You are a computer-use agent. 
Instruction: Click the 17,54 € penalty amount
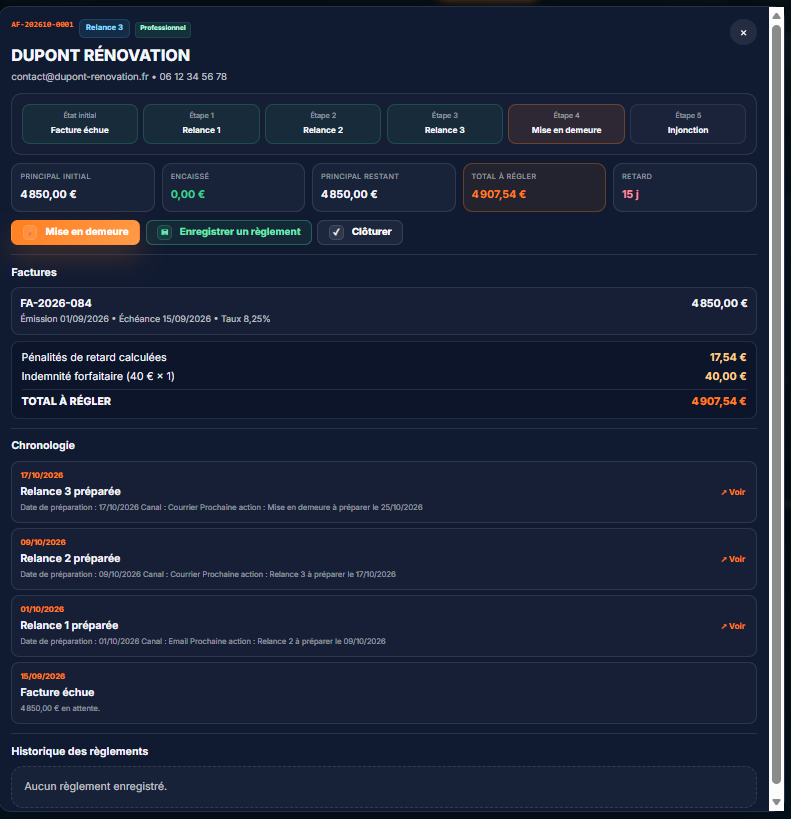click(x=728, y=357)
